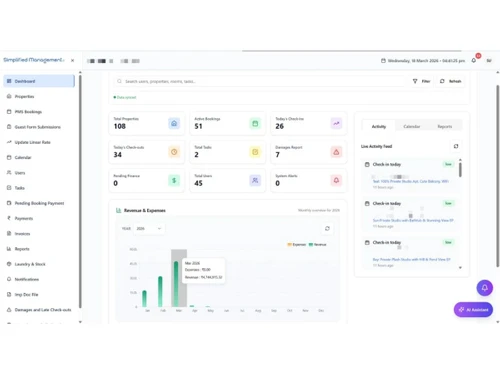The image size is (500, 375).
Task: Open the first Check-in today property link
Action: [x=410, y=181]
